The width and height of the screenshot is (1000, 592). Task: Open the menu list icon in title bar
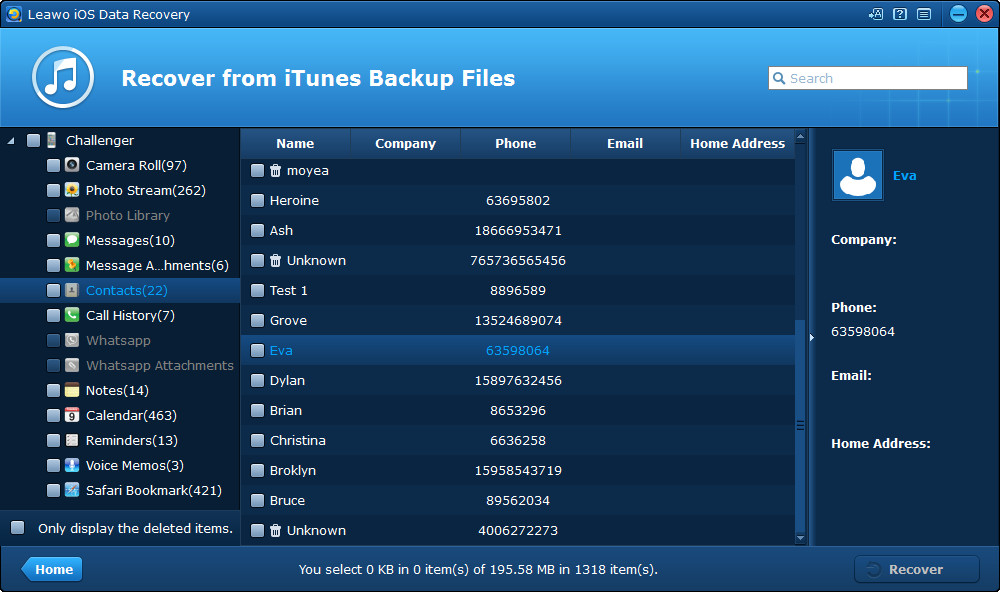point(924,14)
